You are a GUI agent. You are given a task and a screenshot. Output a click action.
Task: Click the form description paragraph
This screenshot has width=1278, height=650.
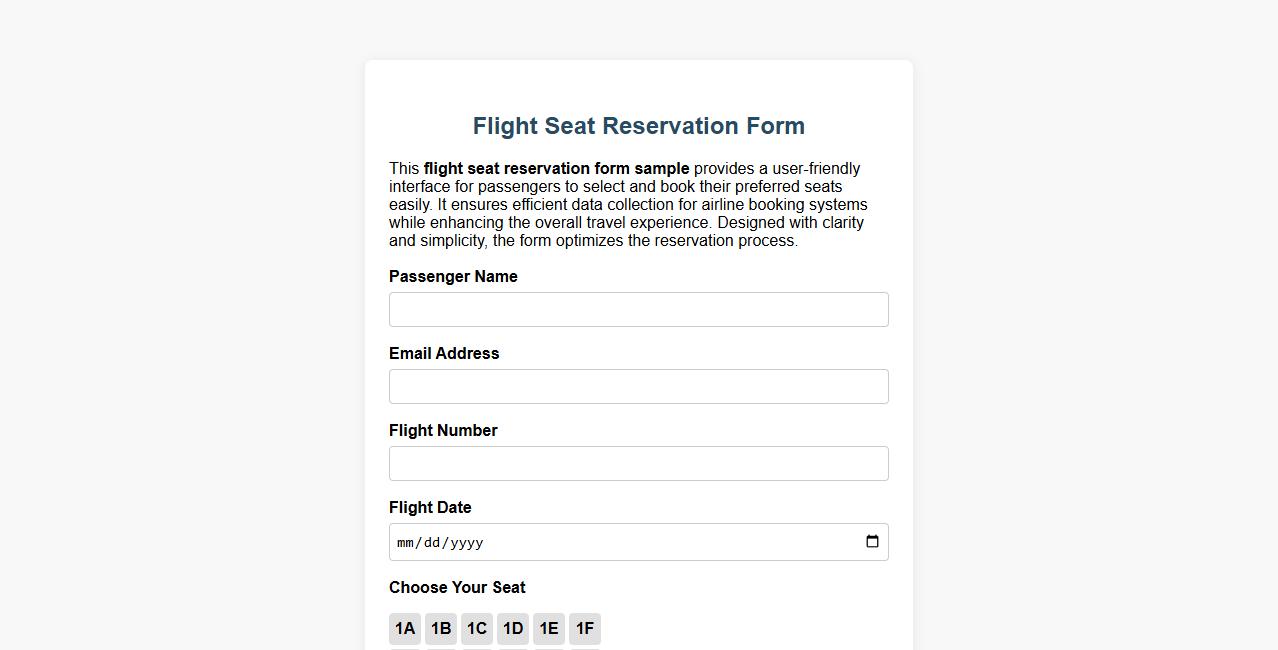coord(628,204)
